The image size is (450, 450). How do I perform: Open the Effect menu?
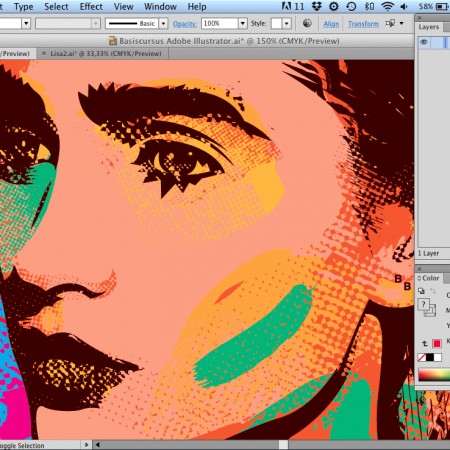pyautogui.click(x=91, y=7)
